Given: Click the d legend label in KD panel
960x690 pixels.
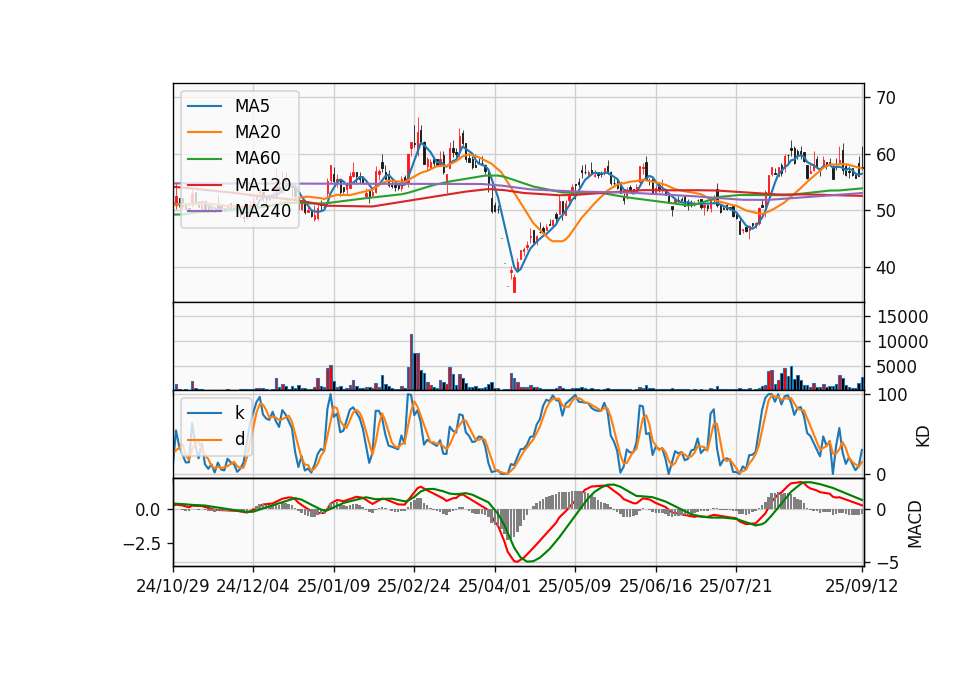Looking at the screenshot, I should [239, 439].
